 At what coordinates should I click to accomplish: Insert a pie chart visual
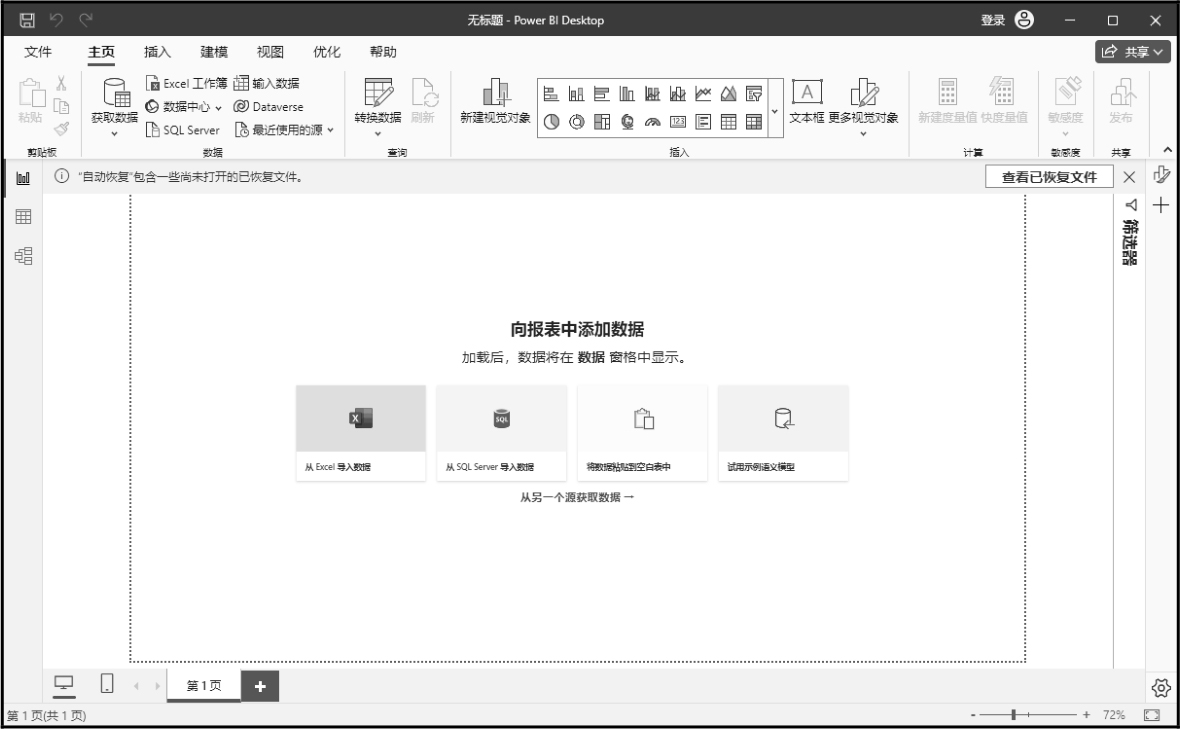(551, 121)
